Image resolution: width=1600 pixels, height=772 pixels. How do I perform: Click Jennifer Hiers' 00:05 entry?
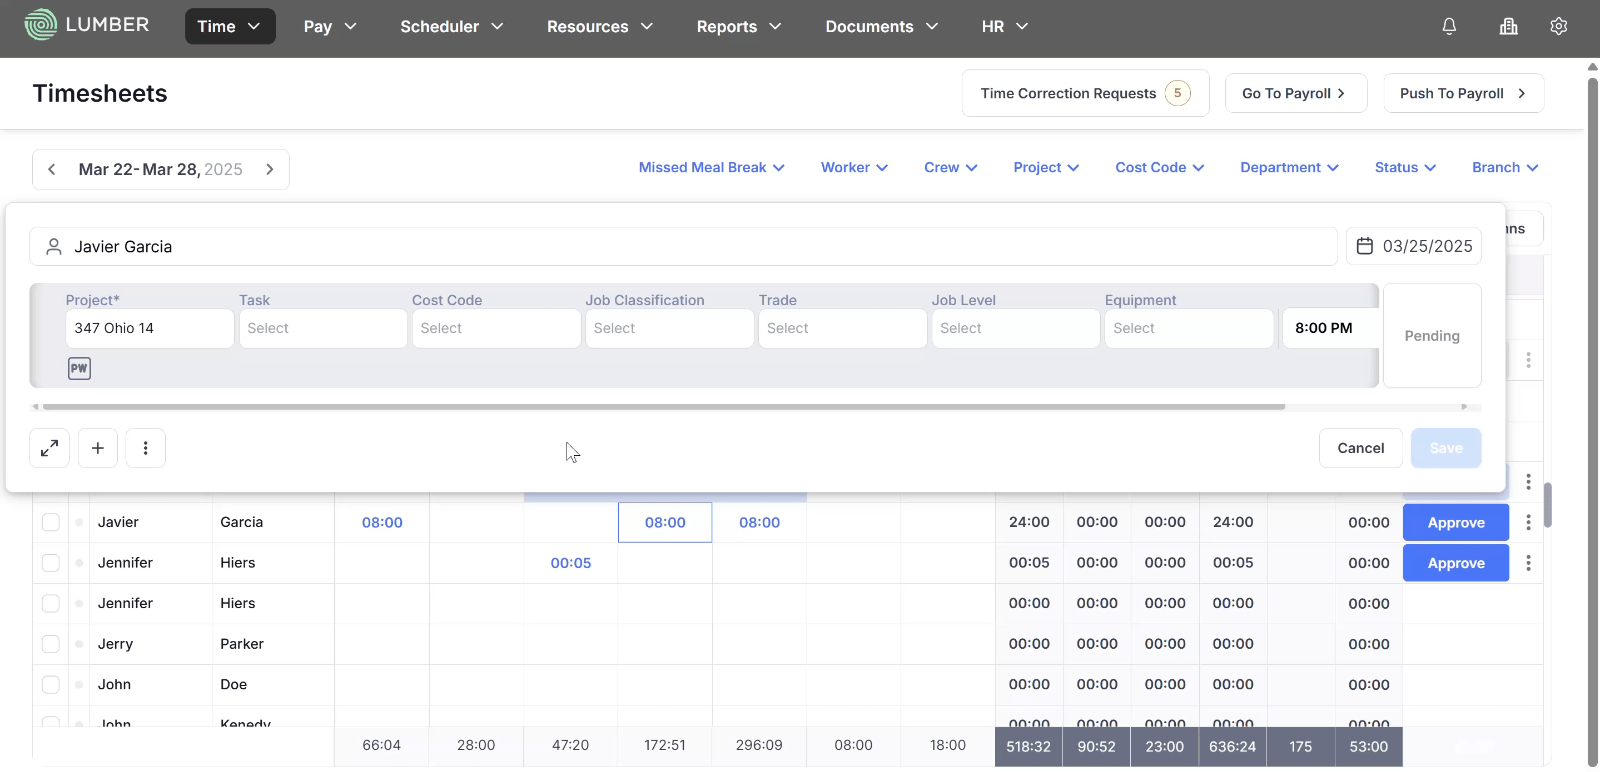tap(571, 563)
